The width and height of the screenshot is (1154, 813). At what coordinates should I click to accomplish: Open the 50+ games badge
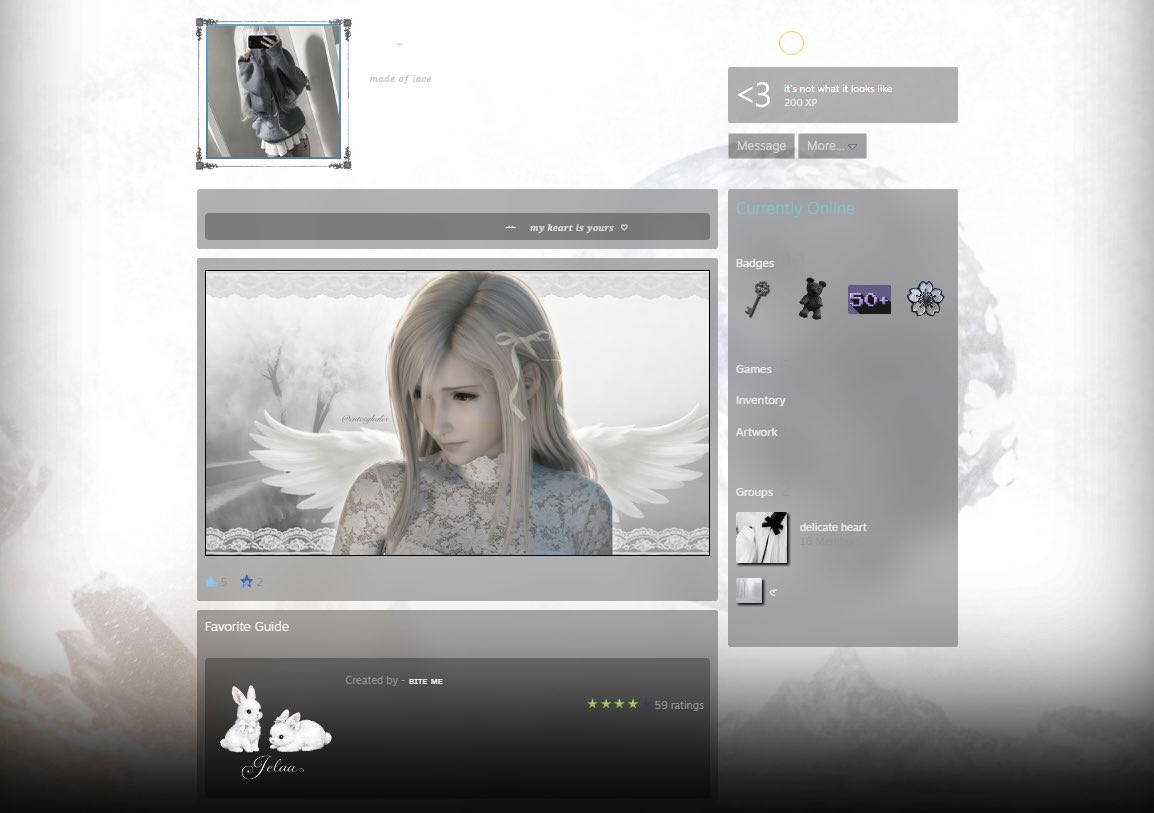click(x=869, y=299)
